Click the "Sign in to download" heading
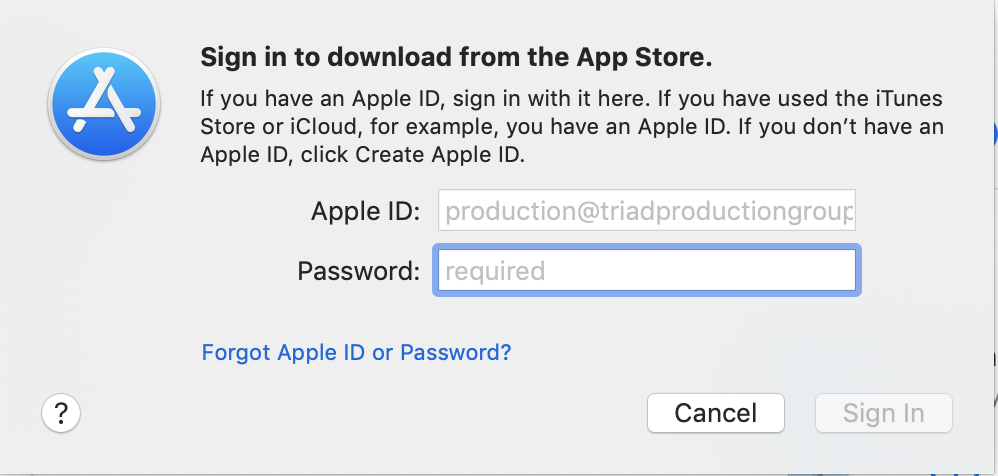Screen dimensions: 998x476 456,57
